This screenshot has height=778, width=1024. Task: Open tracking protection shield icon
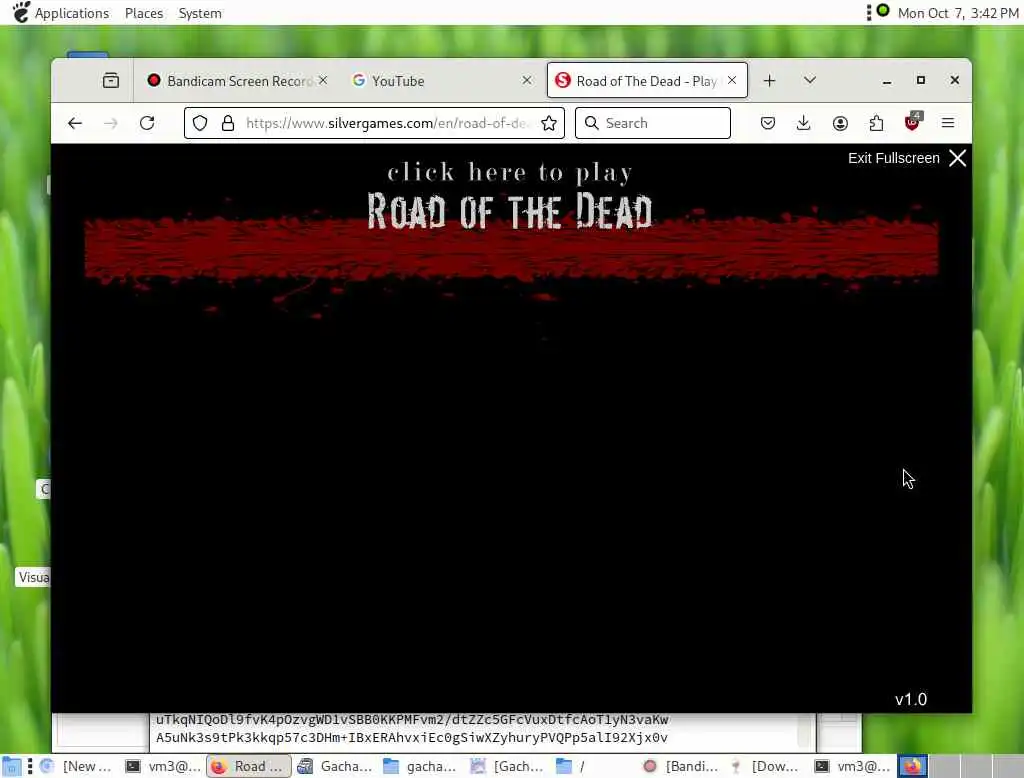click(x=200, y=123)
